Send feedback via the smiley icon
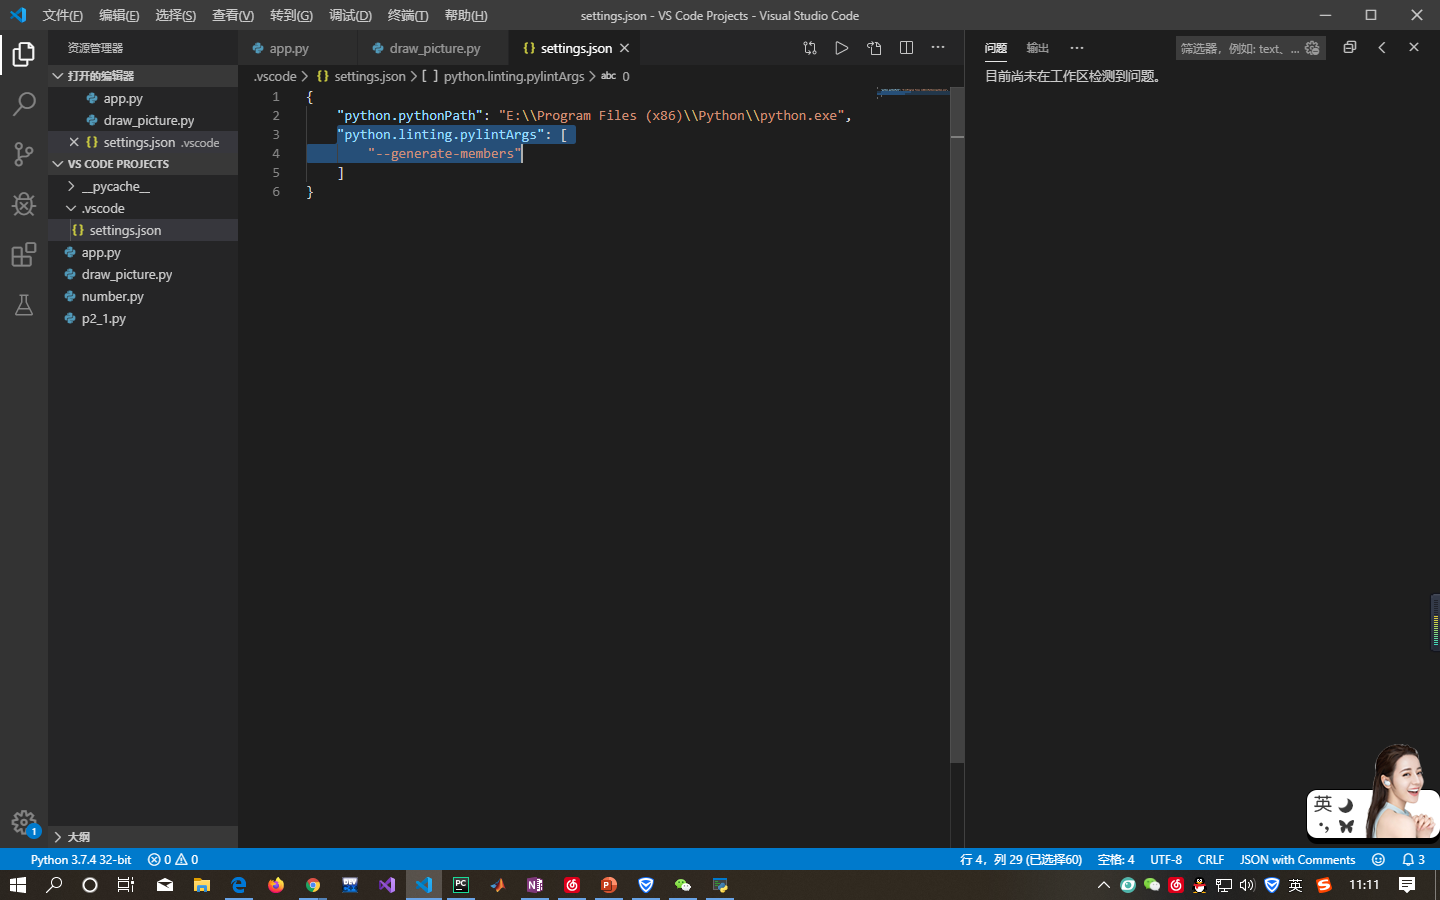 coord(1378,859)
